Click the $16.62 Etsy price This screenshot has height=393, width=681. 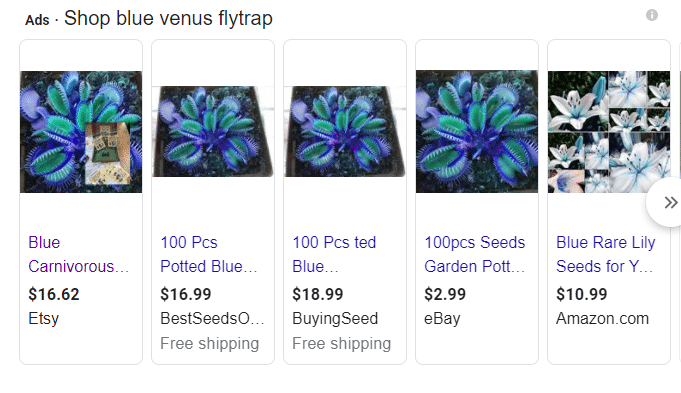[x=54, y=294]
